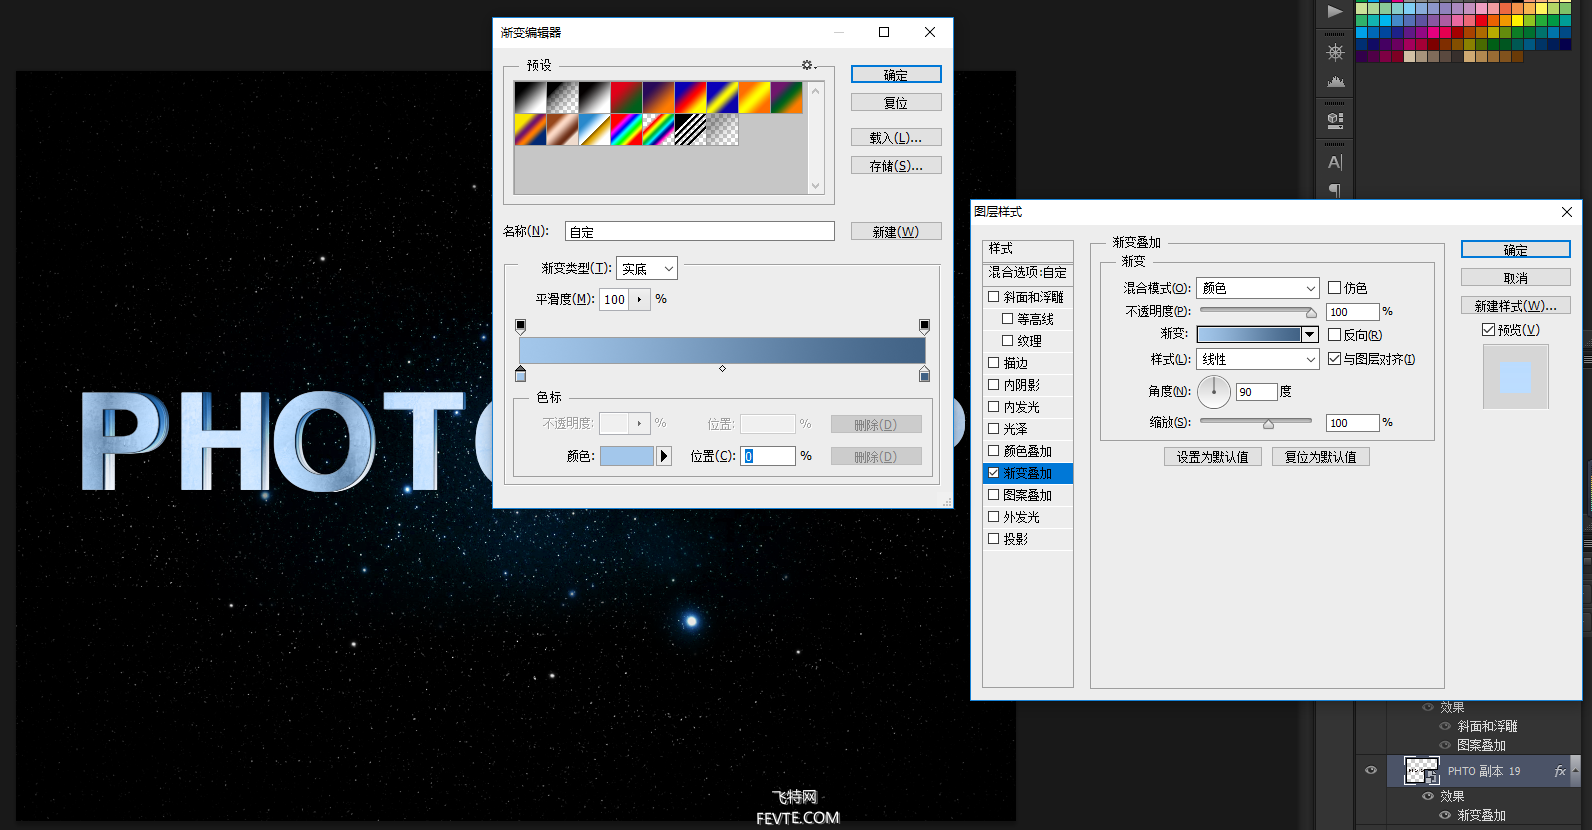Screen dimensions: 1592x830
Task: Select the right color stop below gradient bar
Action: 924,374
